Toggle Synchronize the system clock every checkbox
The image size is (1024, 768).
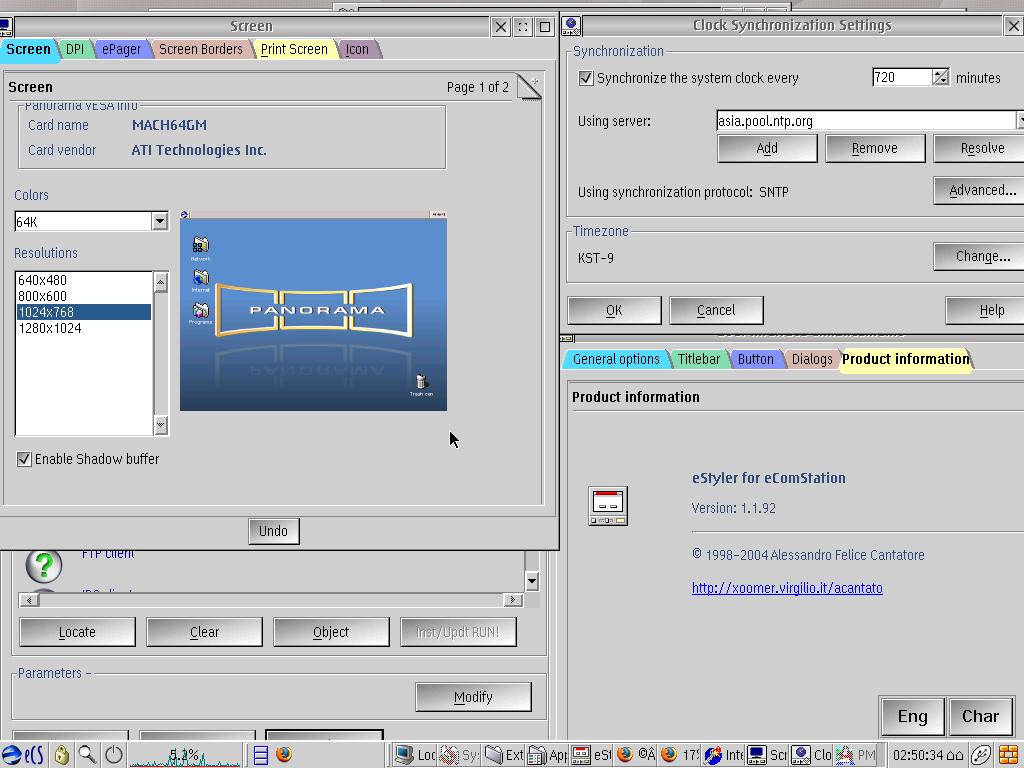pyautogui.click(x=586, y=78)
